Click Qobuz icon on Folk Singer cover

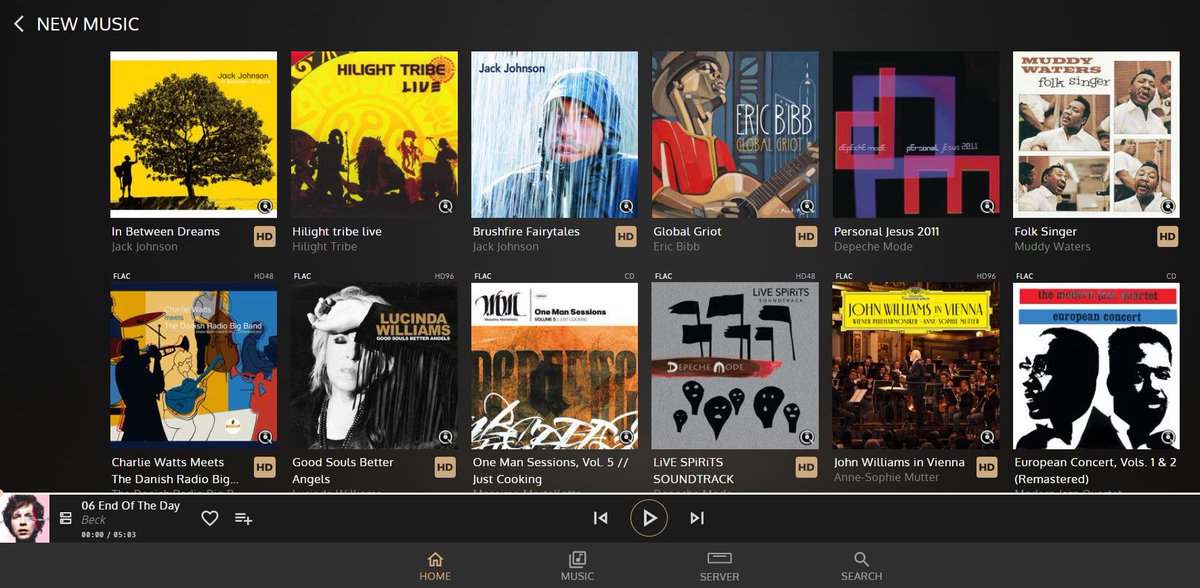(1168, 206)
